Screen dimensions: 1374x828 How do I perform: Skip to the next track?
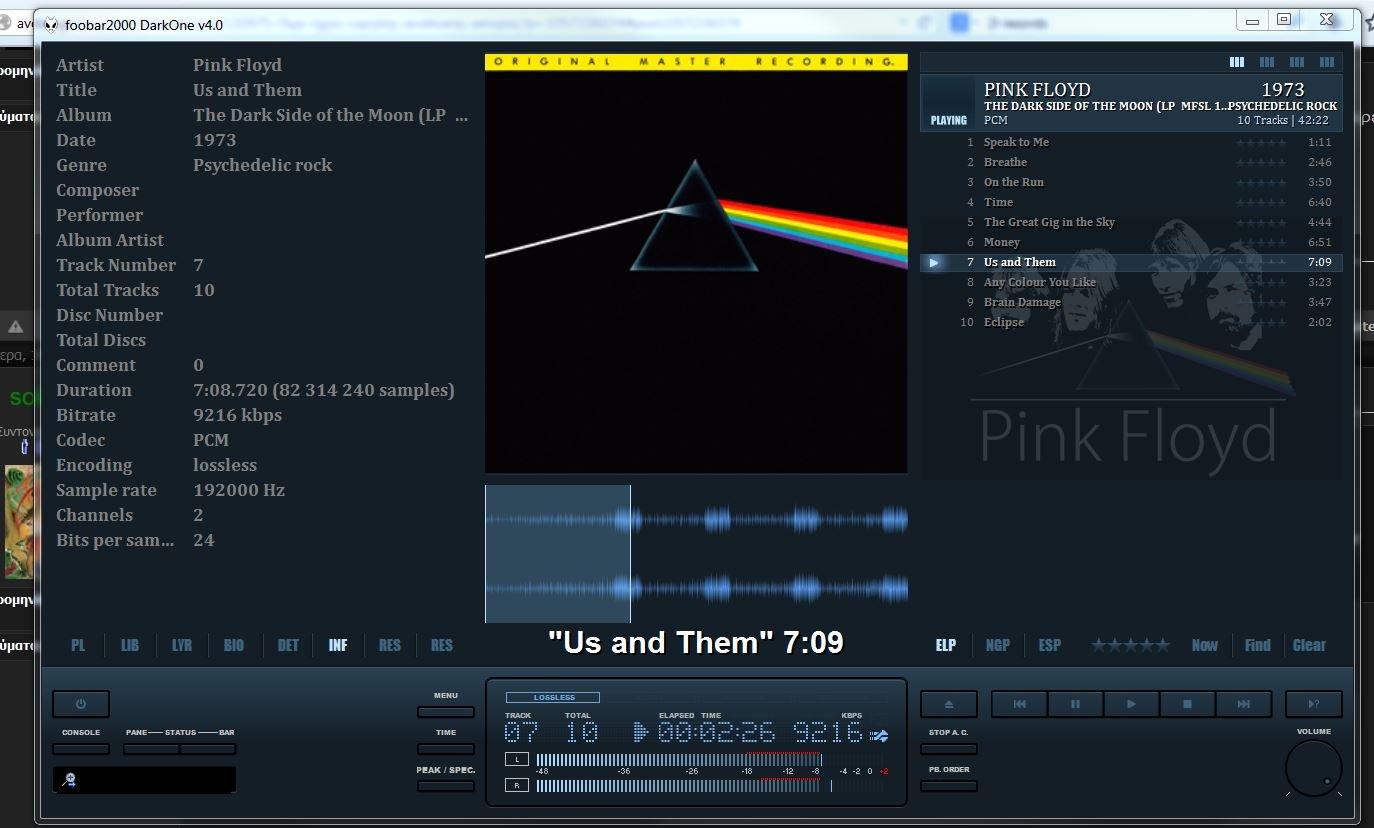point(1243,704)
